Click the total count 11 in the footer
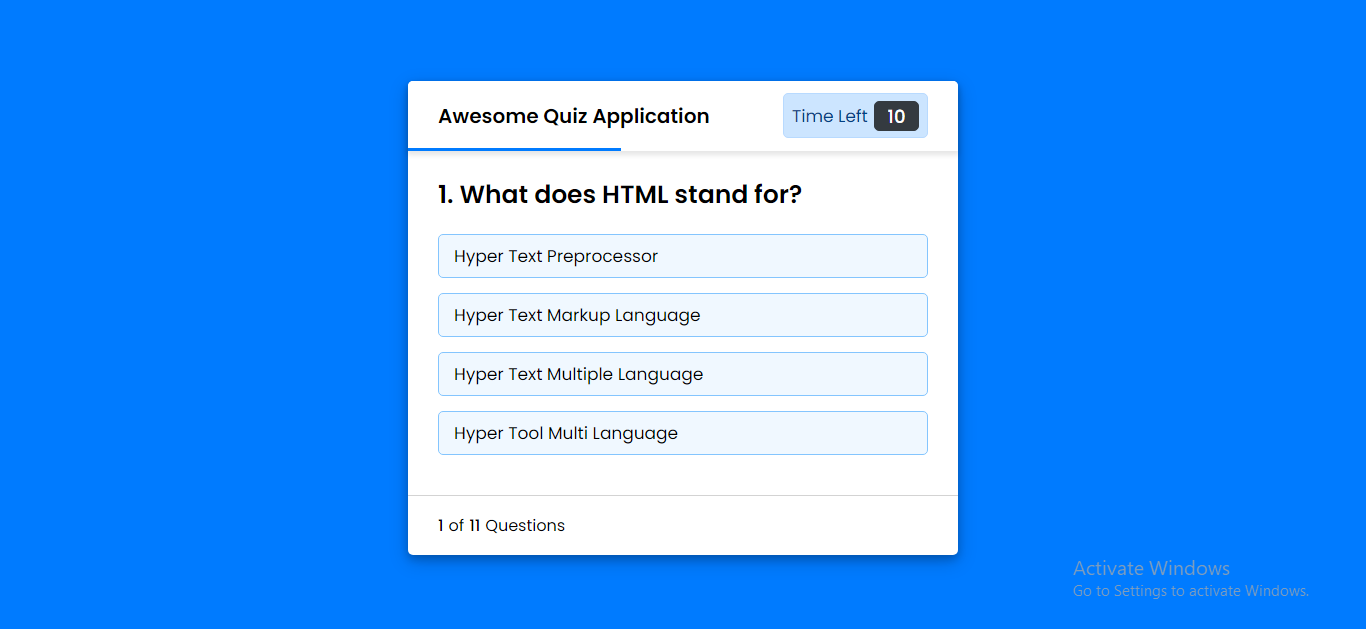Viewport: 1366px width, 629px height. pos(475,526)
